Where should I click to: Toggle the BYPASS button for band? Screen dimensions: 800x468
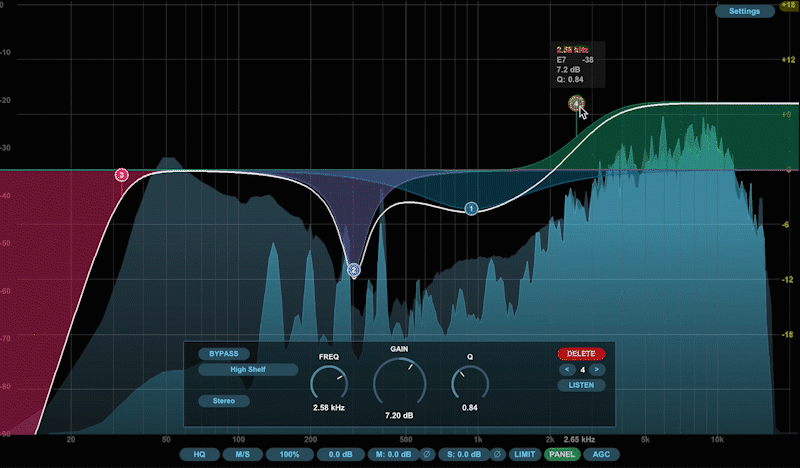(x=224, y=354)
